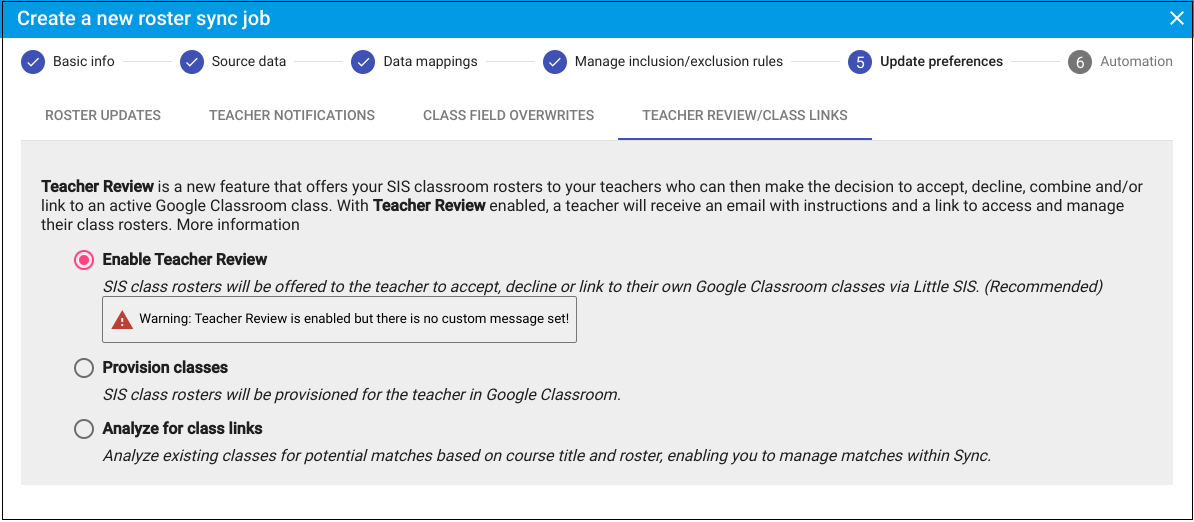
Task: Click the text 'Analyze existing classes for potential matches'
Action: coord(547,457)
